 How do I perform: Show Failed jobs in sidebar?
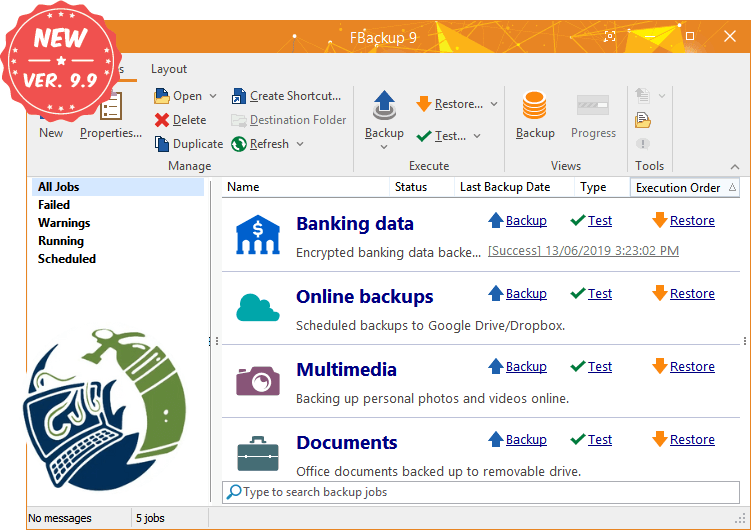54,204
